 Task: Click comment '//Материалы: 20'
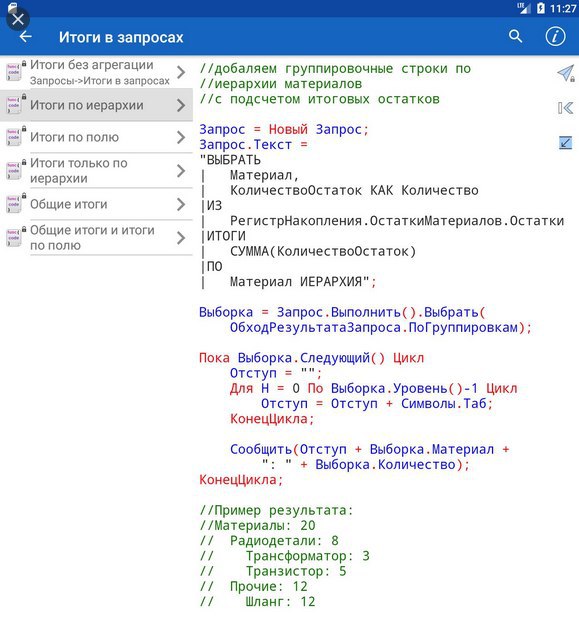[x=257, y=526]
